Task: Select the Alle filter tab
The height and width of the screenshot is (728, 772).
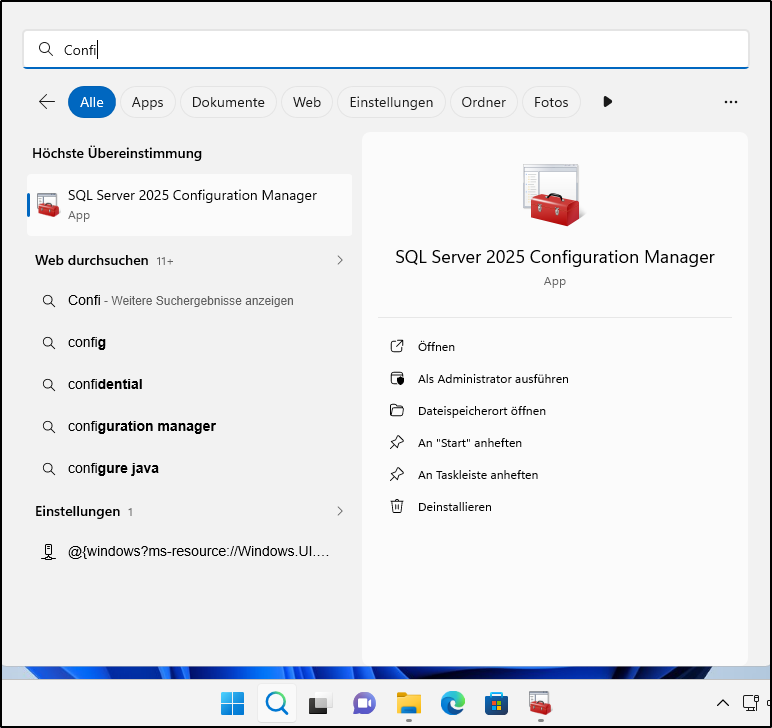Action: point(92,102)
